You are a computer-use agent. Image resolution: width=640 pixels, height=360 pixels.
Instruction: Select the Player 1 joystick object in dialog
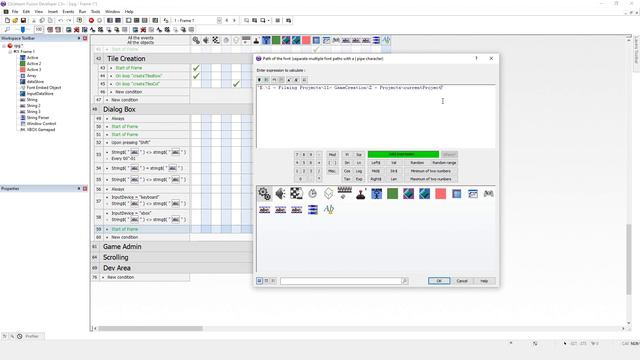pyautogui.click(x=360, y=193)
